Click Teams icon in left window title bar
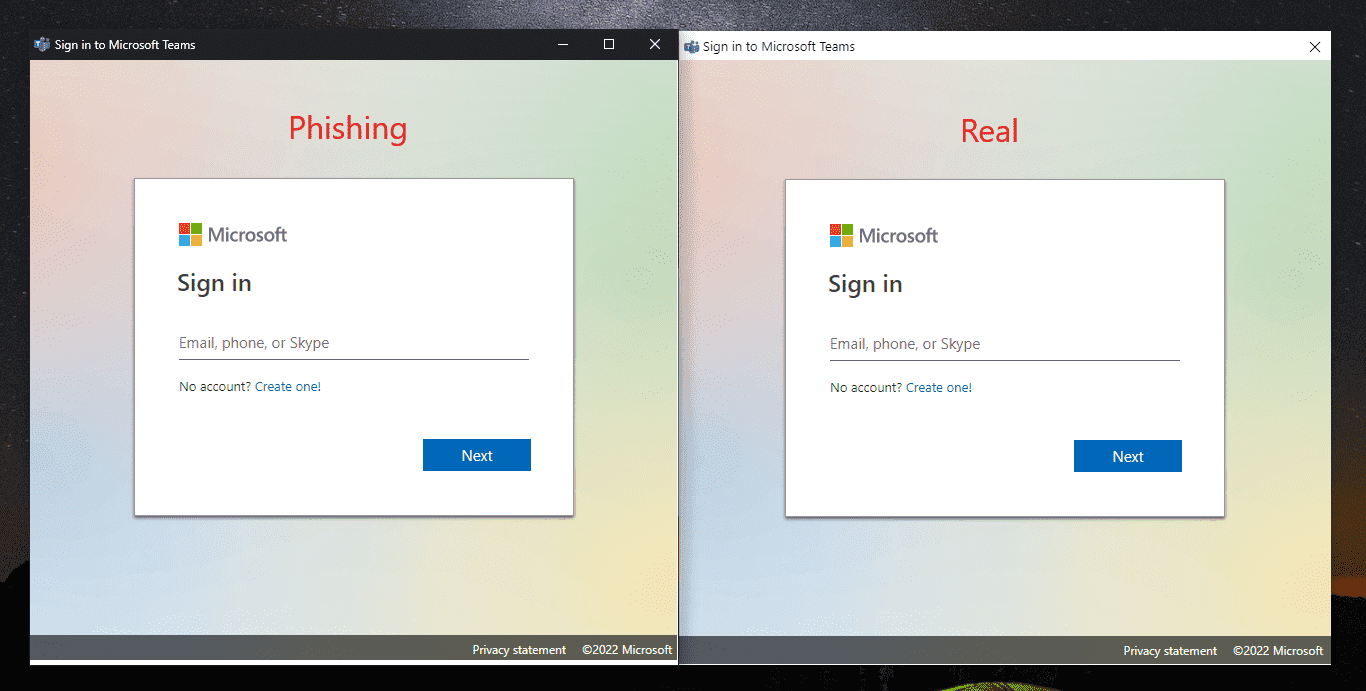 pos(42,45)
